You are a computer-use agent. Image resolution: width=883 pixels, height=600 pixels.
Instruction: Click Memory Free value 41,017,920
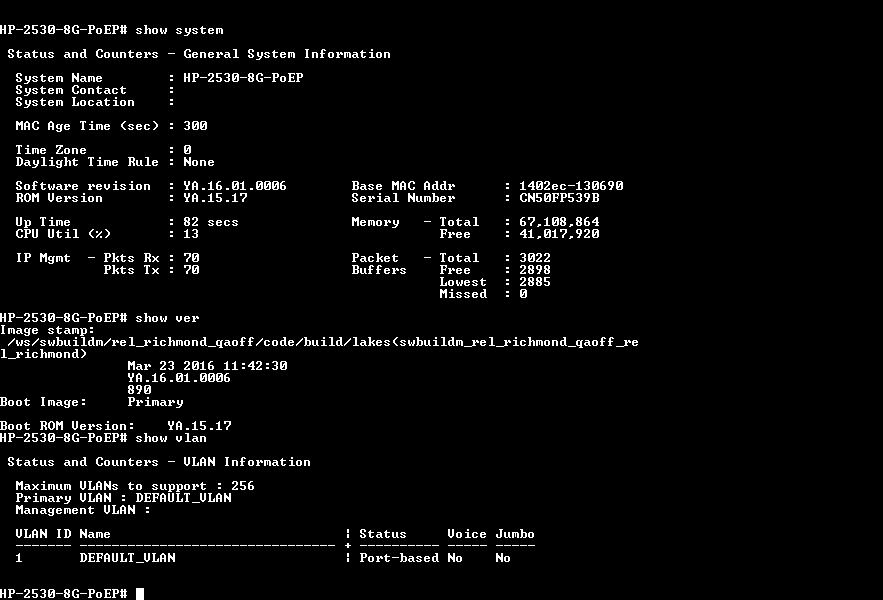559,234
